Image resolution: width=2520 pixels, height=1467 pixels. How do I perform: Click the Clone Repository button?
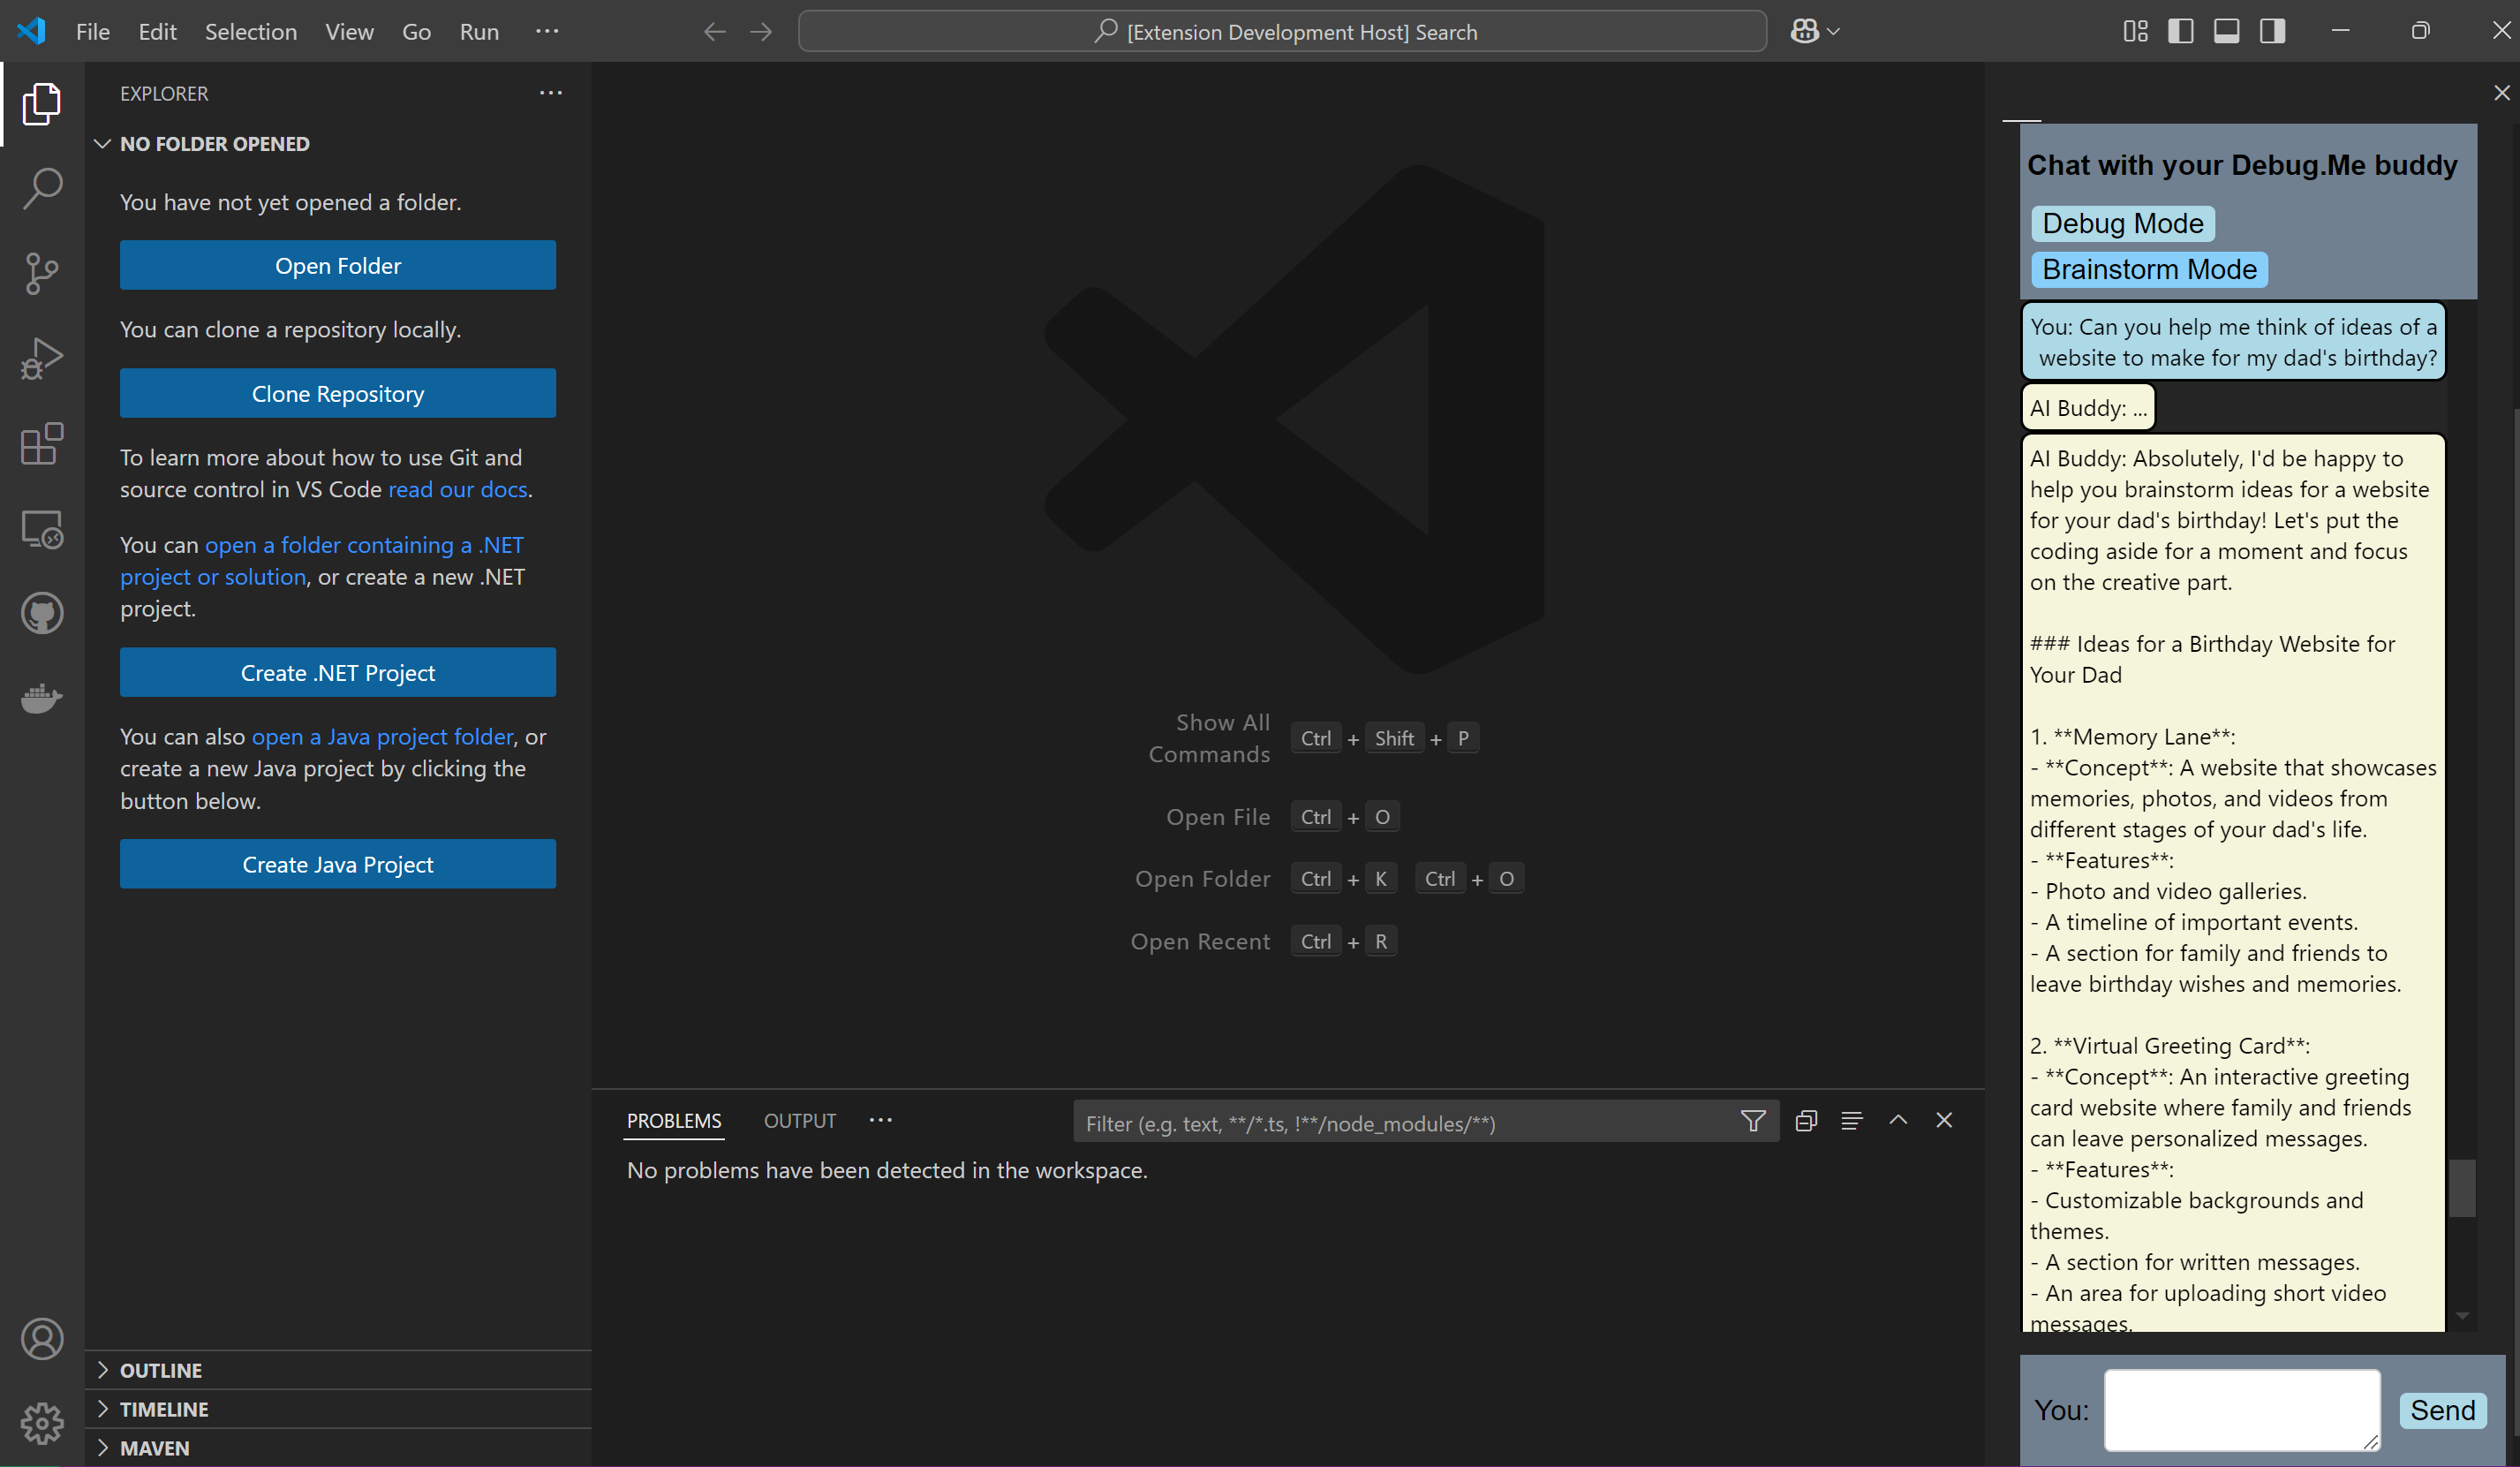[337, 394]
